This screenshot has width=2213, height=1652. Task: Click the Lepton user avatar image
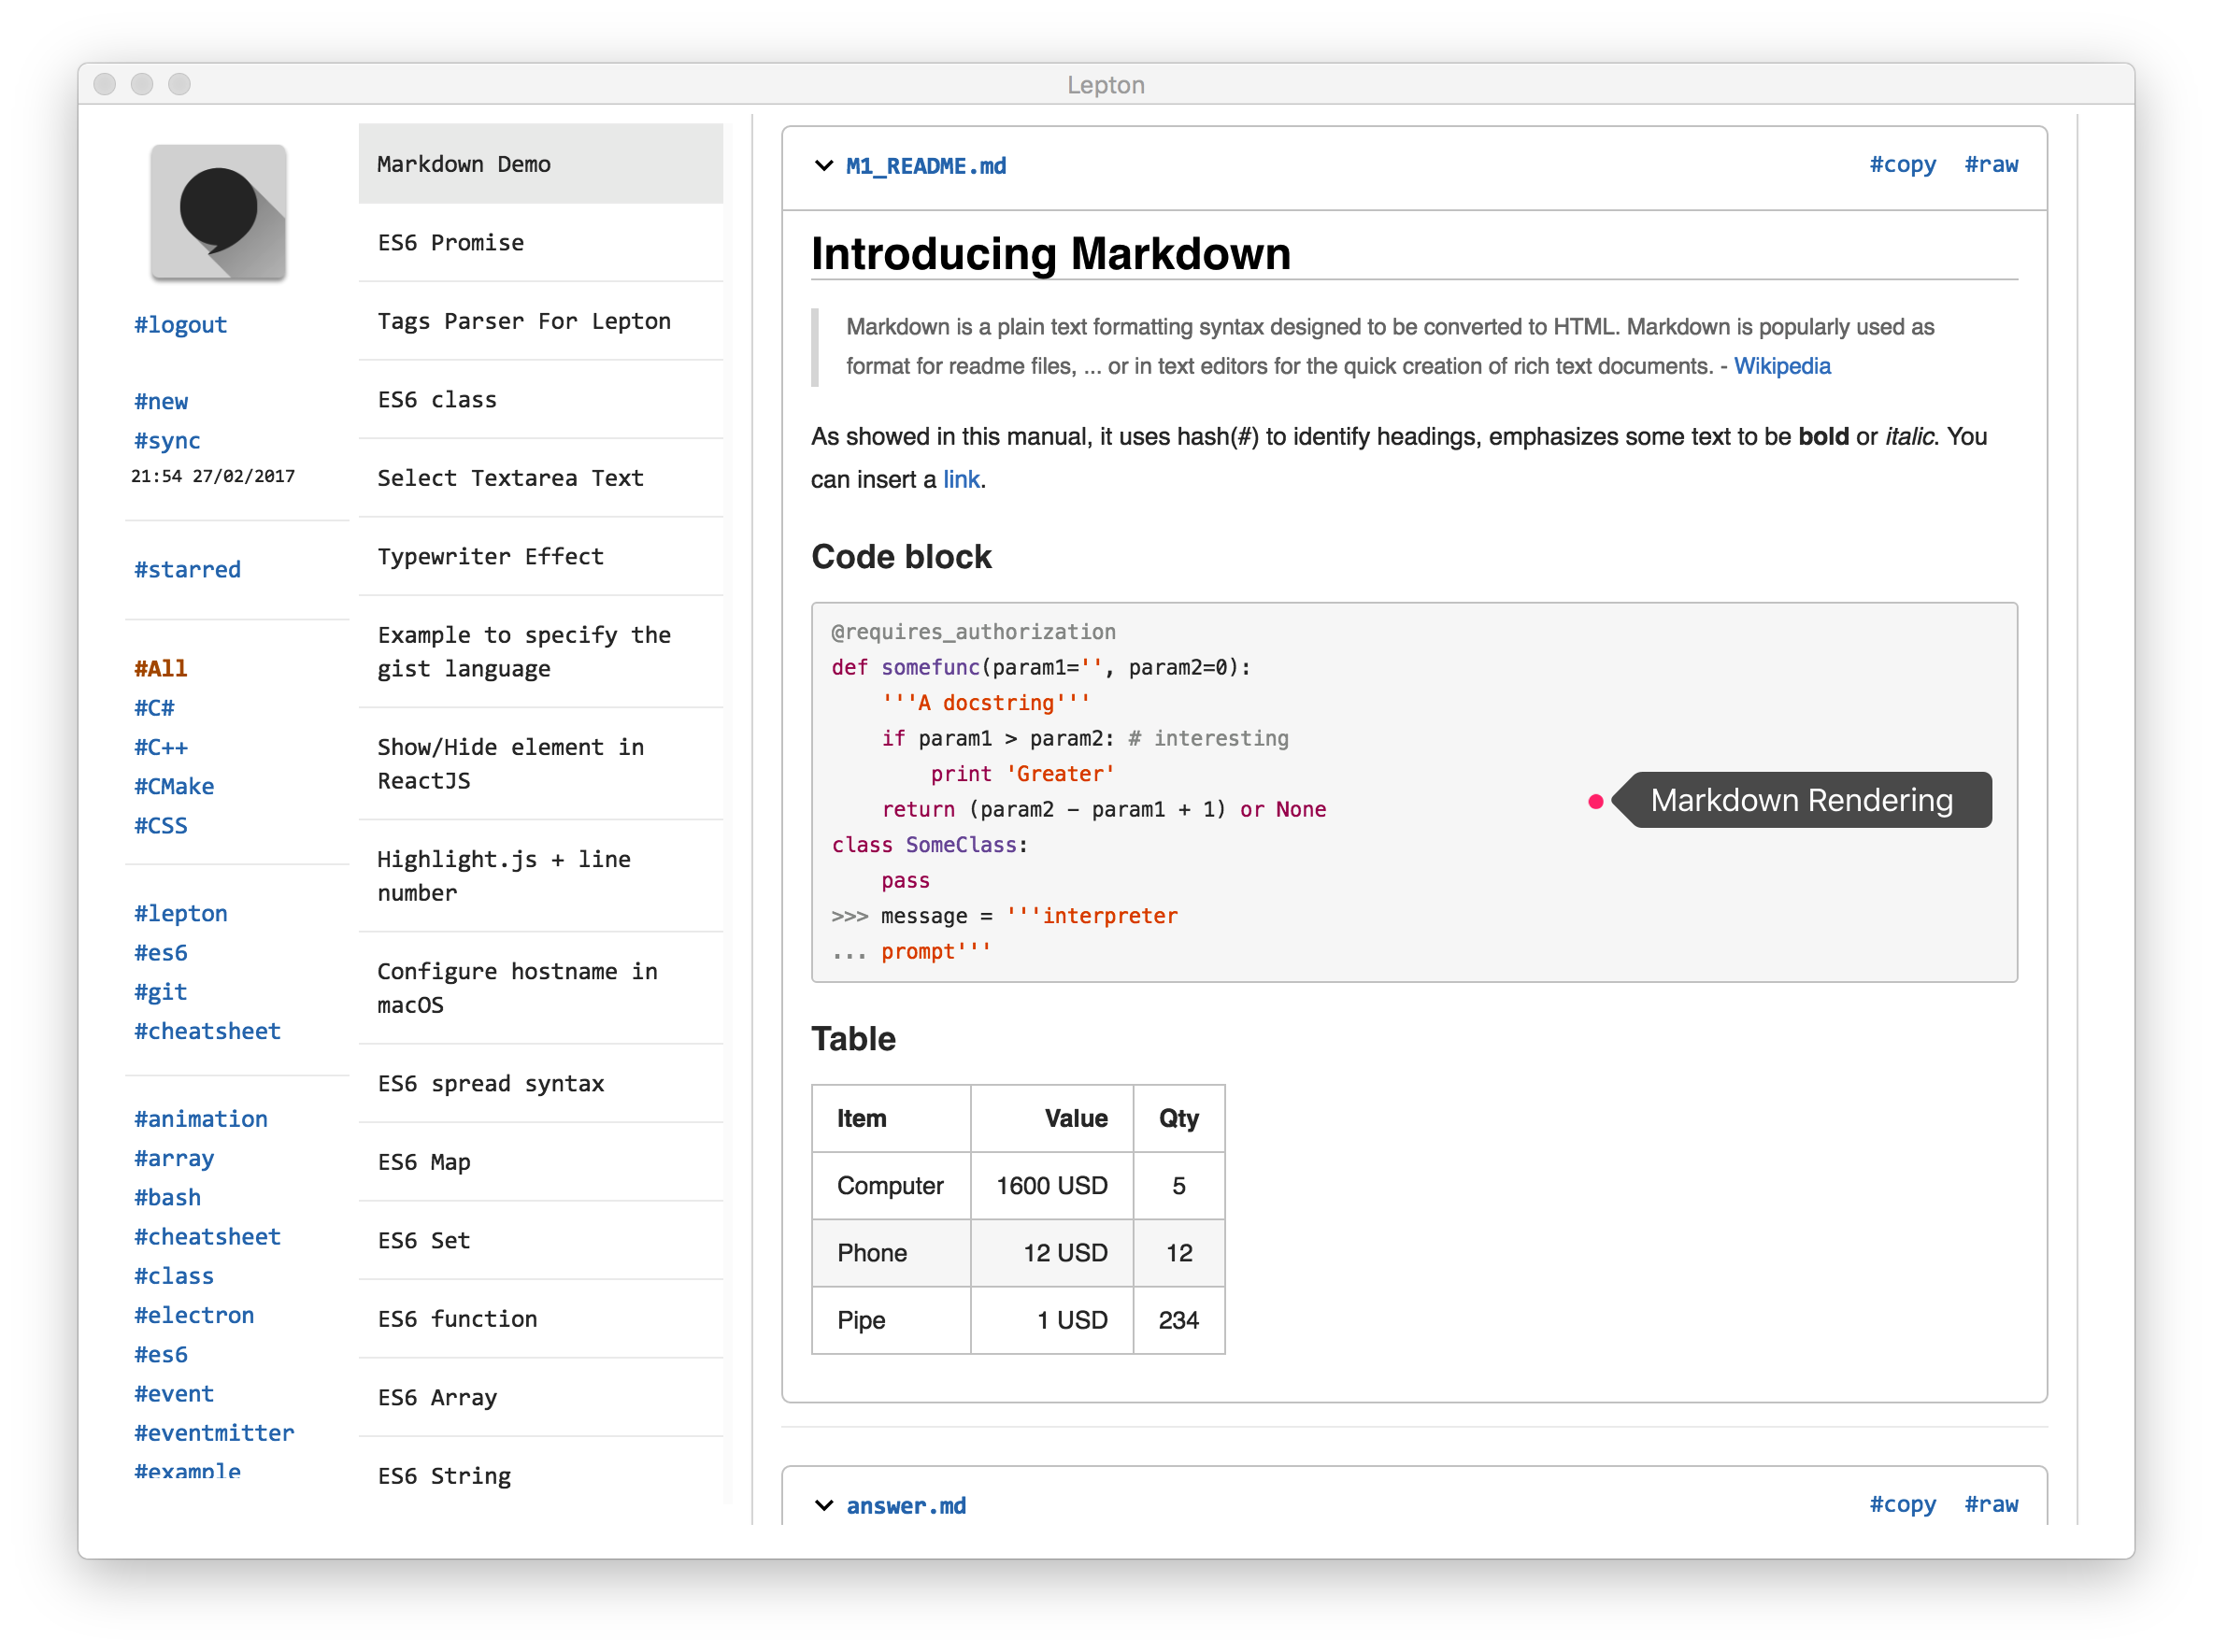pos(218,212)
